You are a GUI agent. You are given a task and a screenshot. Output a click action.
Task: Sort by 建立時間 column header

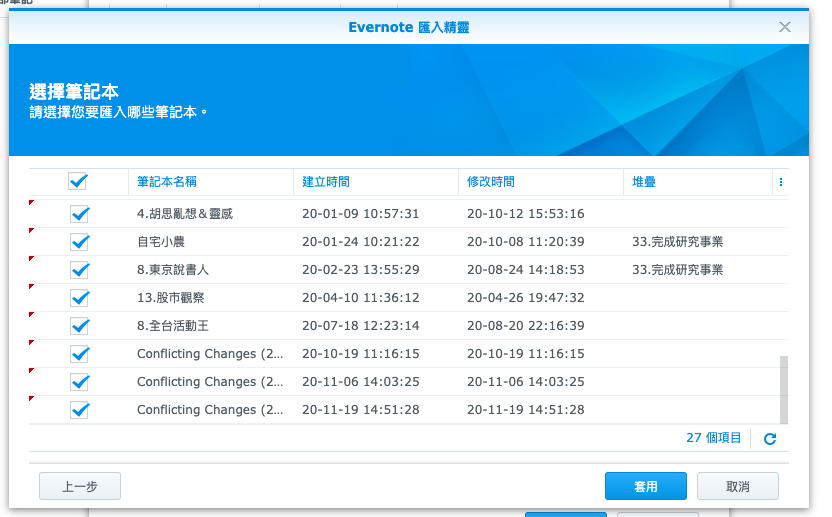(376, 182)
